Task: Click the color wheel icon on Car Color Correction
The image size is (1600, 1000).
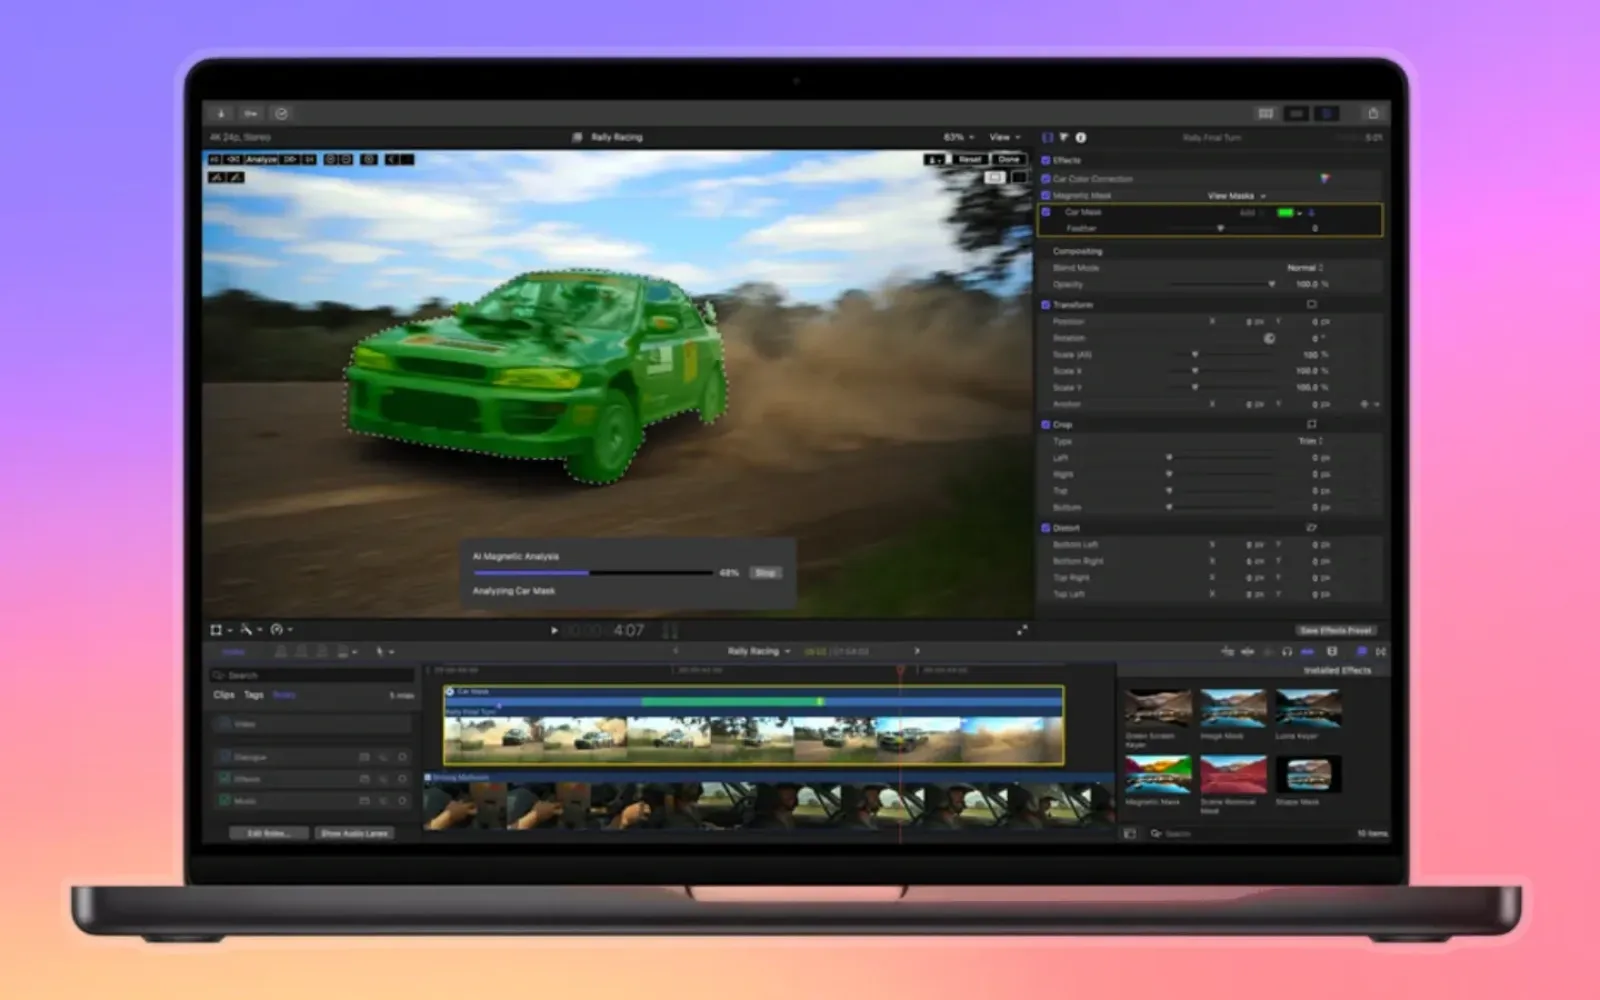Action: click(1324, 178)
